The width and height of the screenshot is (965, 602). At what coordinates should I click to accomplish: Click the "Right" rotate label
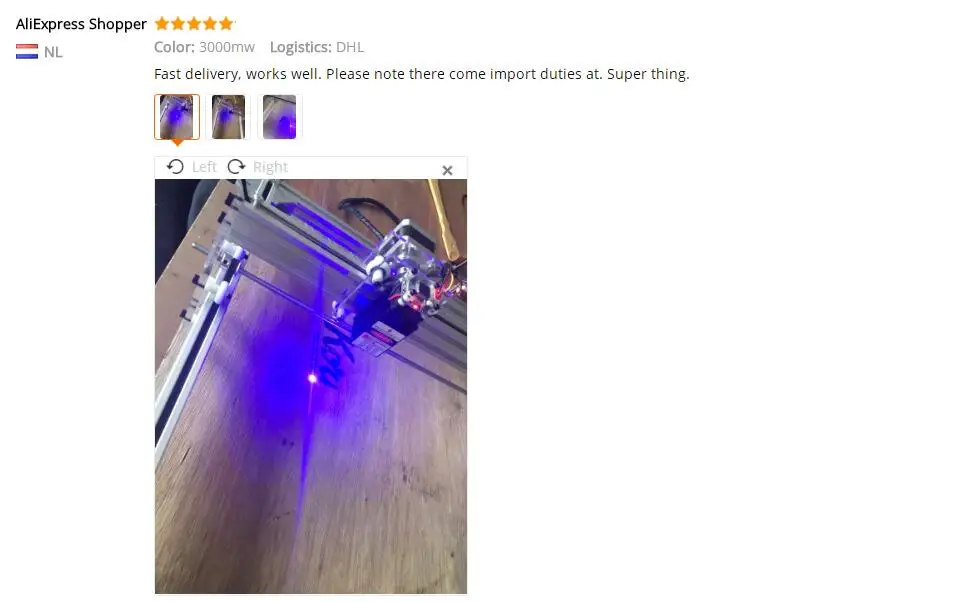click(x=270, y=167)
